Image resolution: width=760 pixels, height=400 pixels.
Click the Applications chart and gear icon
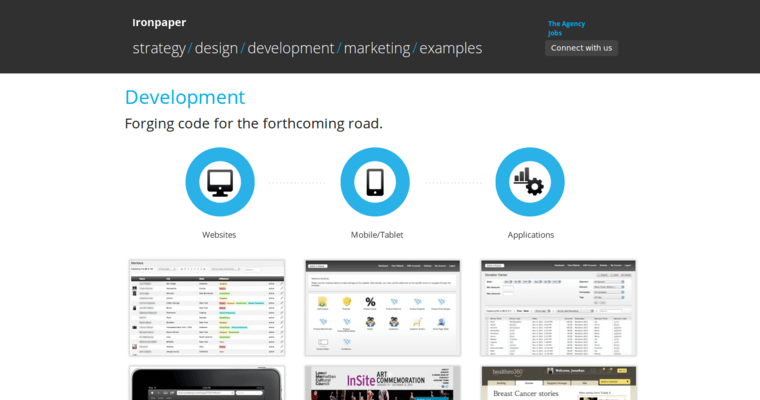click(x=530, y=182)
